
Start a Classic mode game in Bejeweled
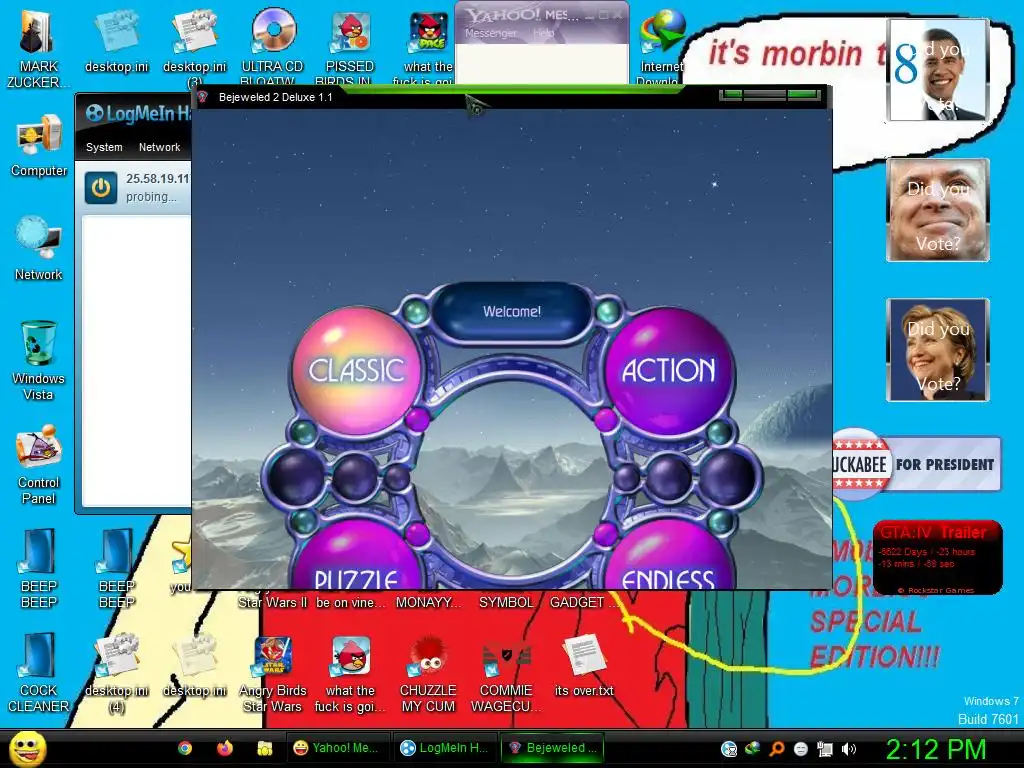click(x=356, y=370)
